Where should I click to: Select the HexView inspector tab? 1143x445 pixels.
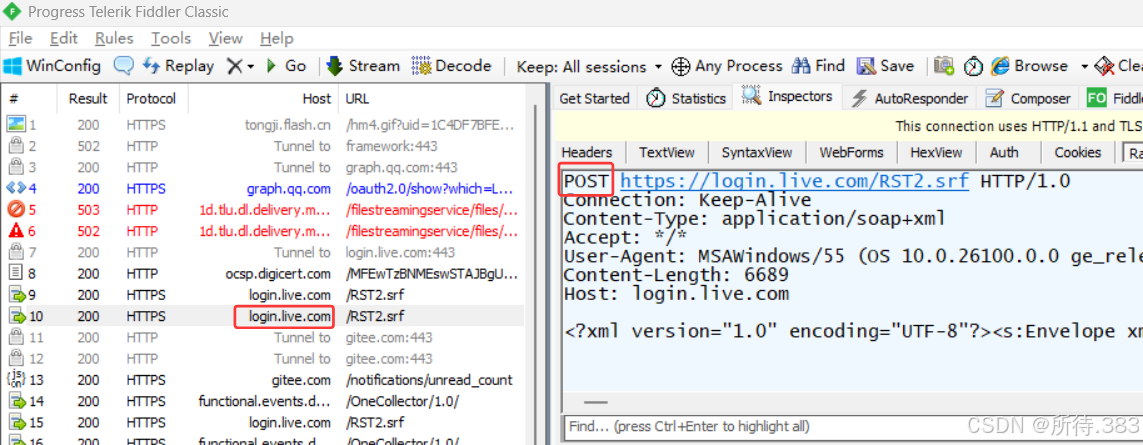pos(935,152)
